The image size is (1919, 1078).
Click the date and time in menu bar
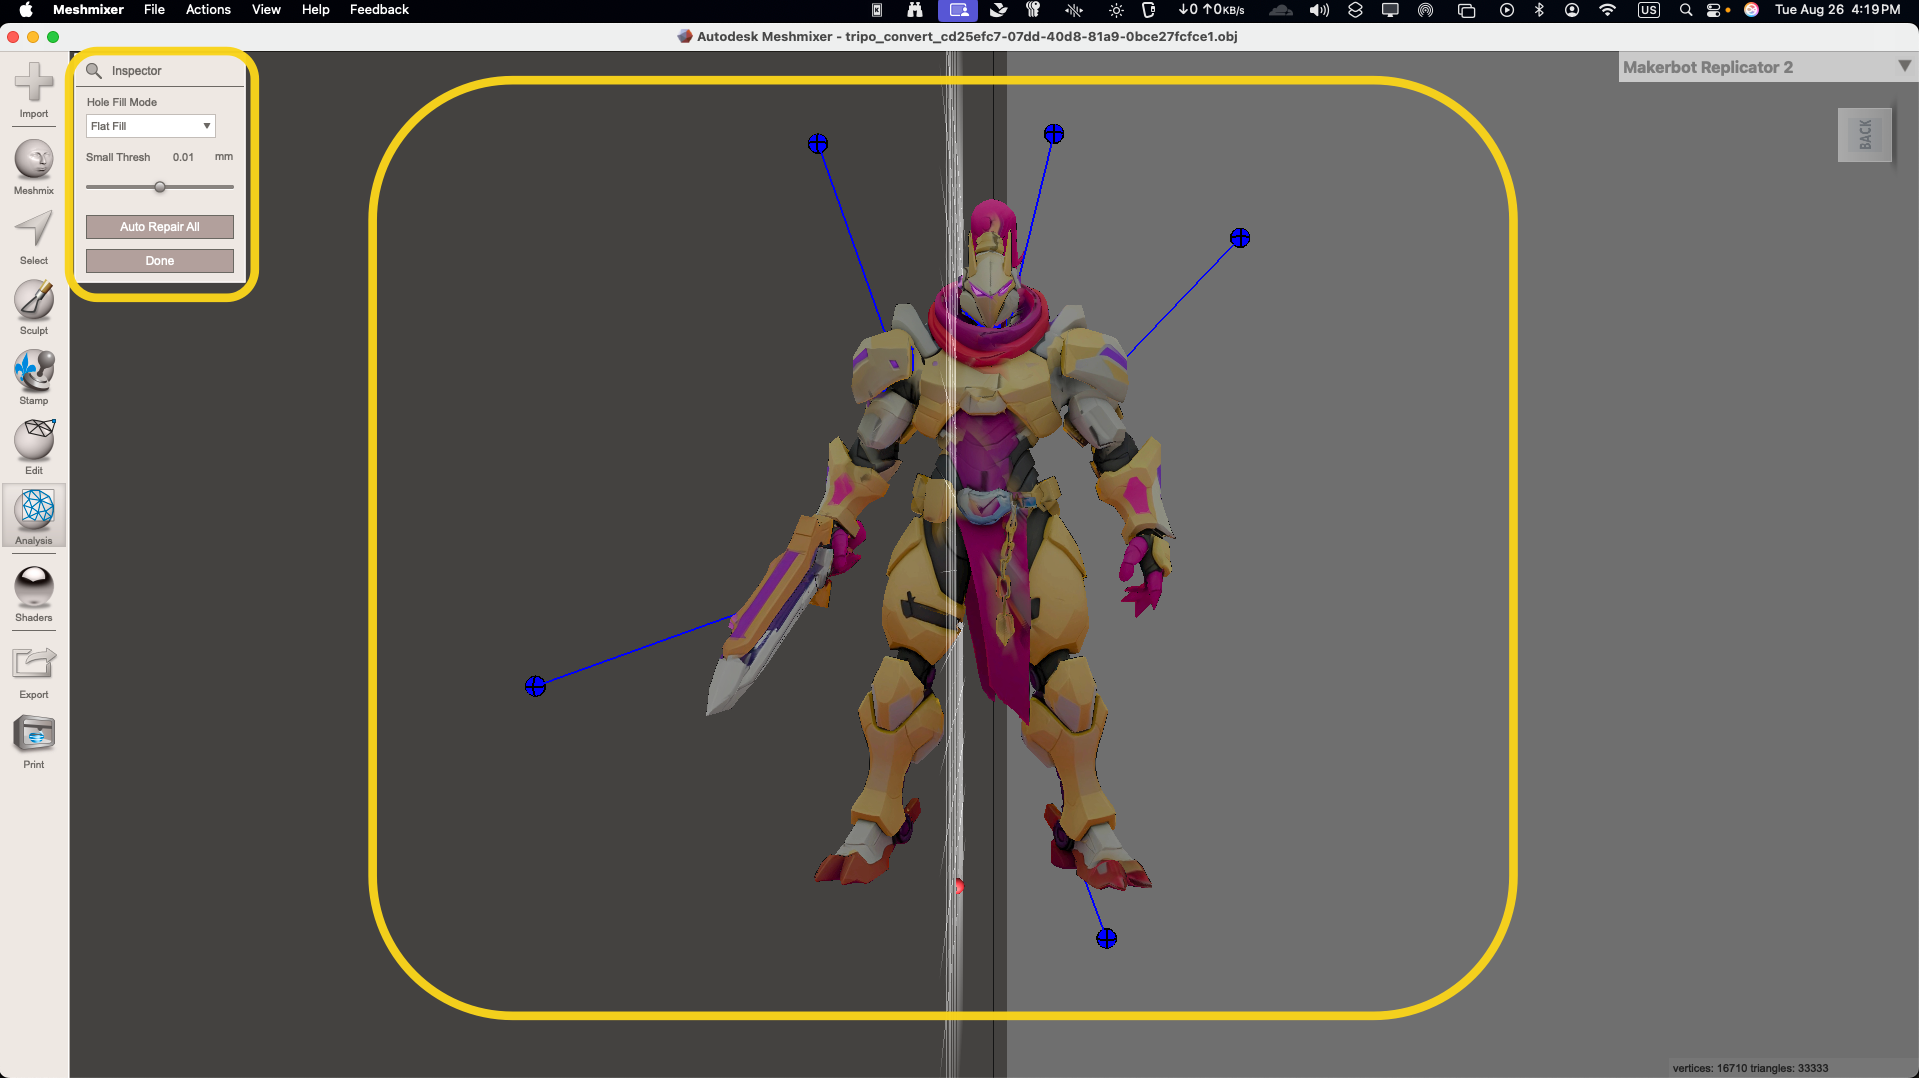(1837, 10)
